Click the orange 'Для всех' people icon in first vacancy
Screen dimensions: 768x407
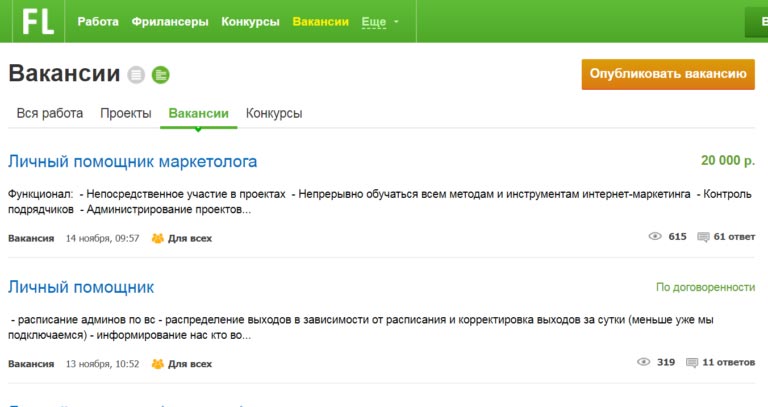(157, 238)
